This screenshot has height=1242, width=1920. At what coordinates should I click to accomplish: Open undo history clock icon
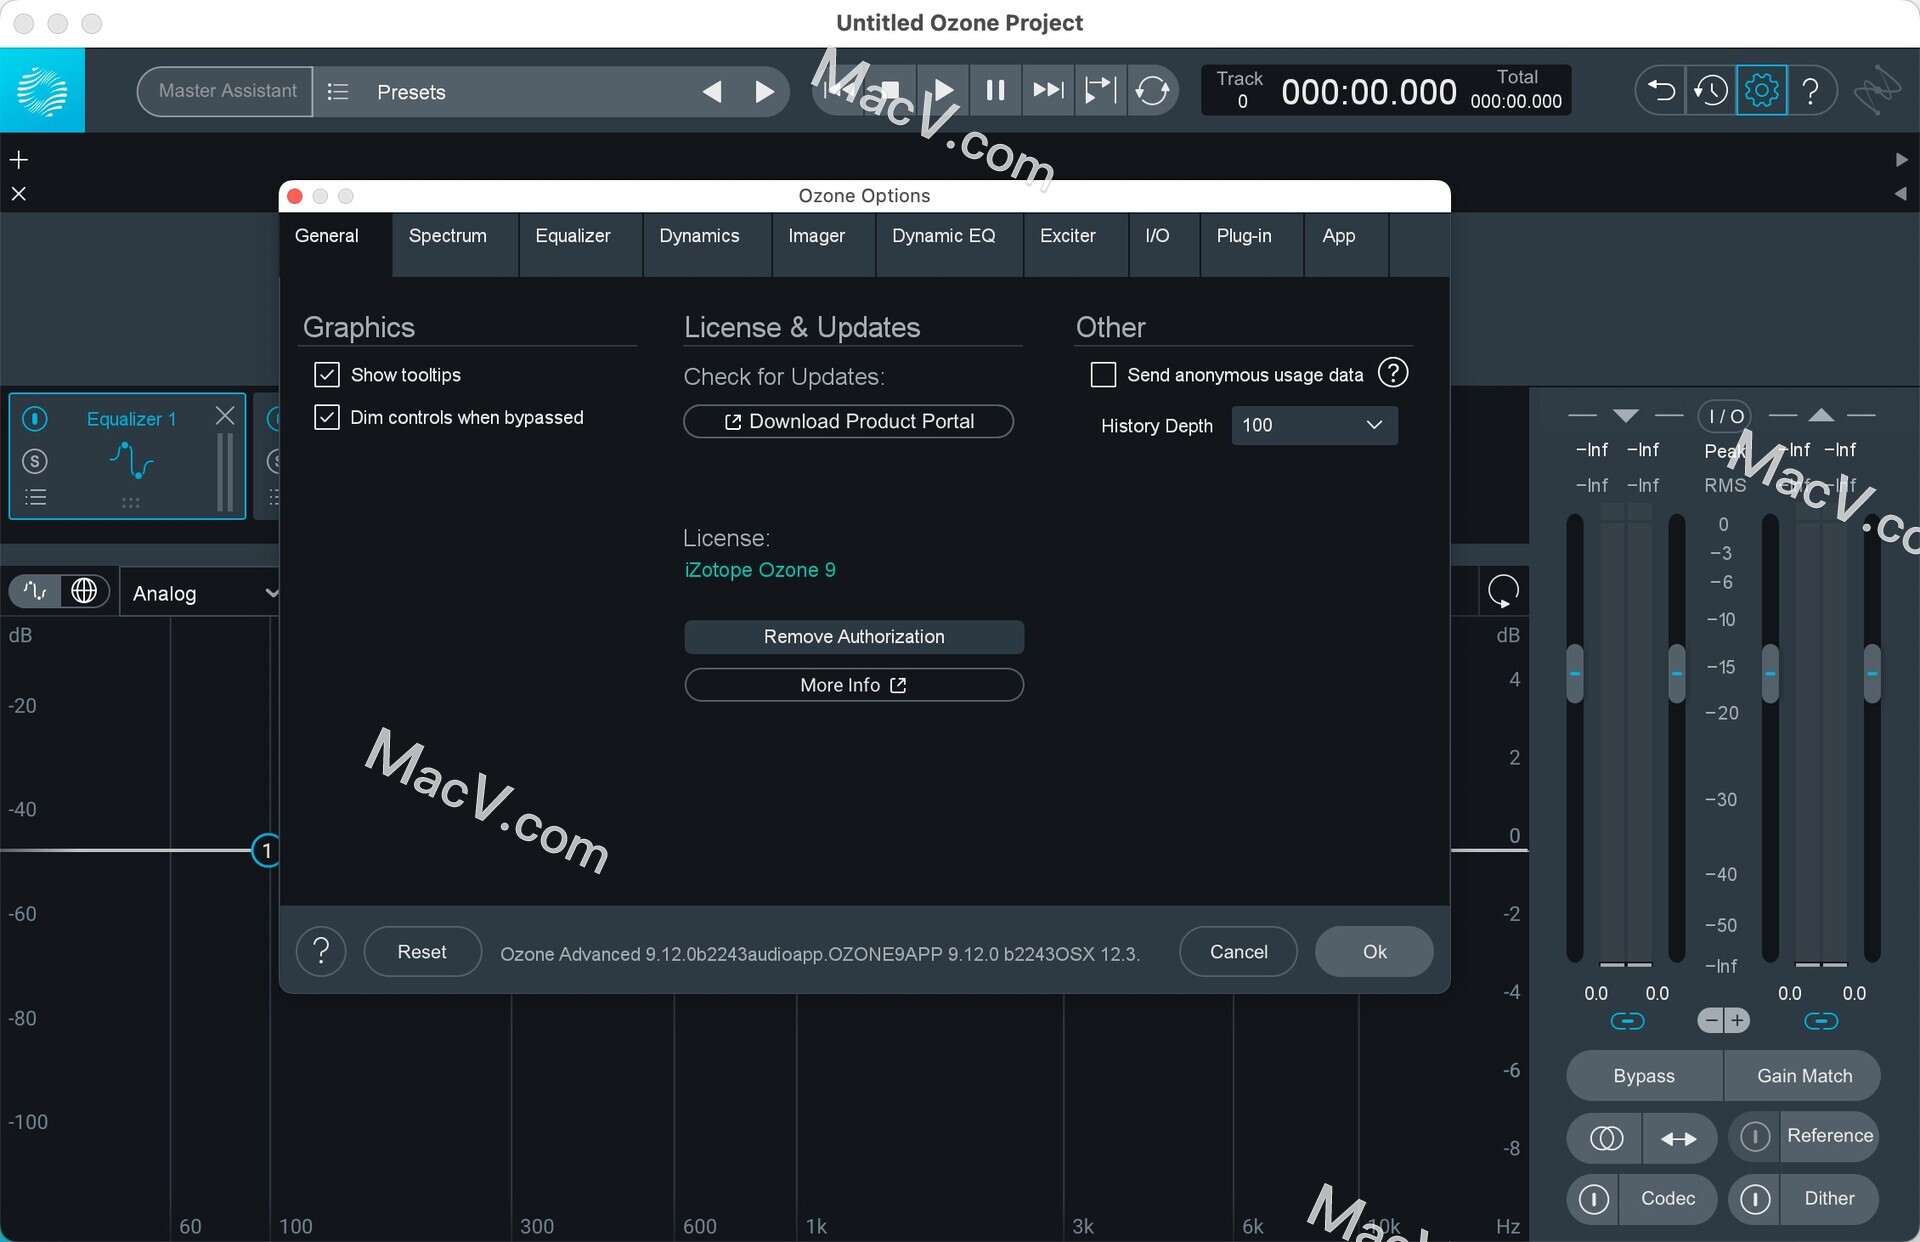click(1710, 91)
